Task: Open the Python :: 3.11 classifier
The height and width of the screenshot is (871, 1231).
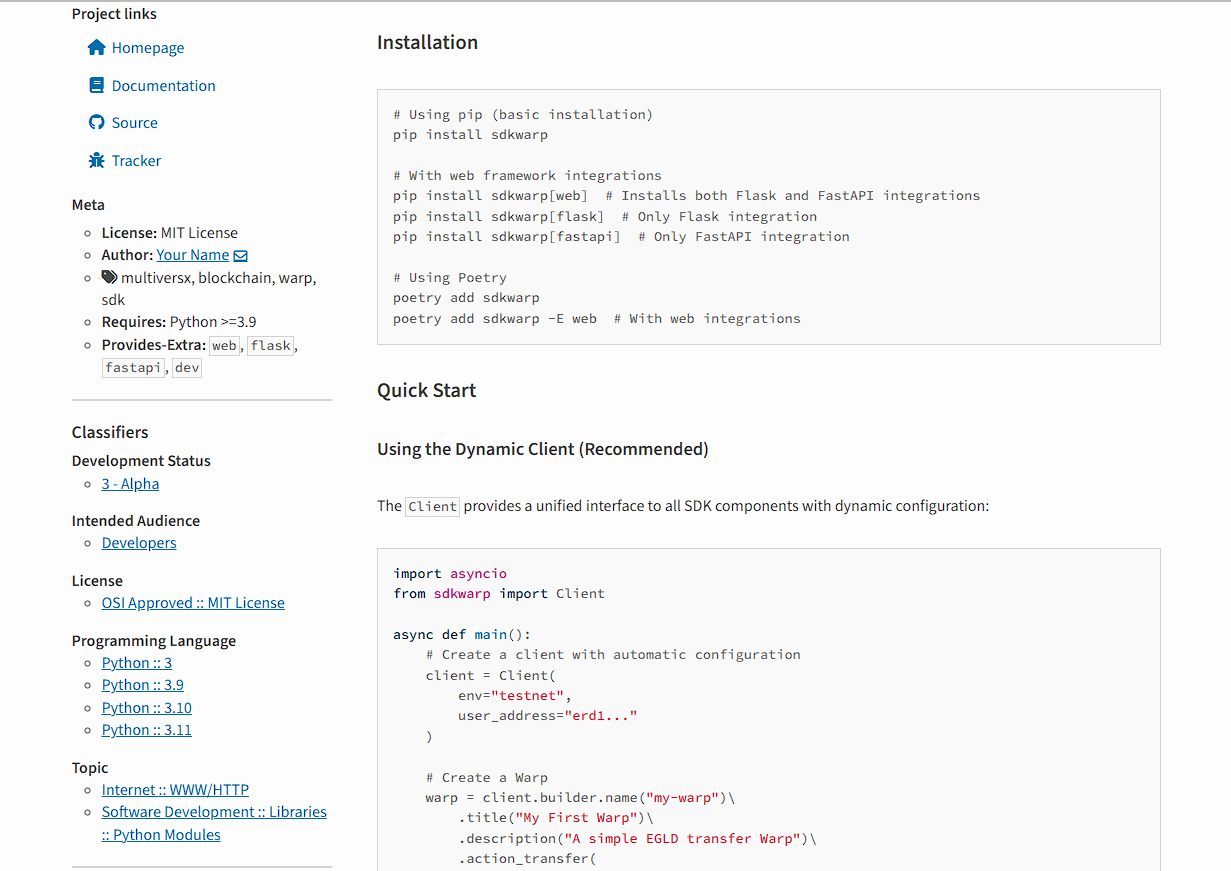Action: point(147,730)
